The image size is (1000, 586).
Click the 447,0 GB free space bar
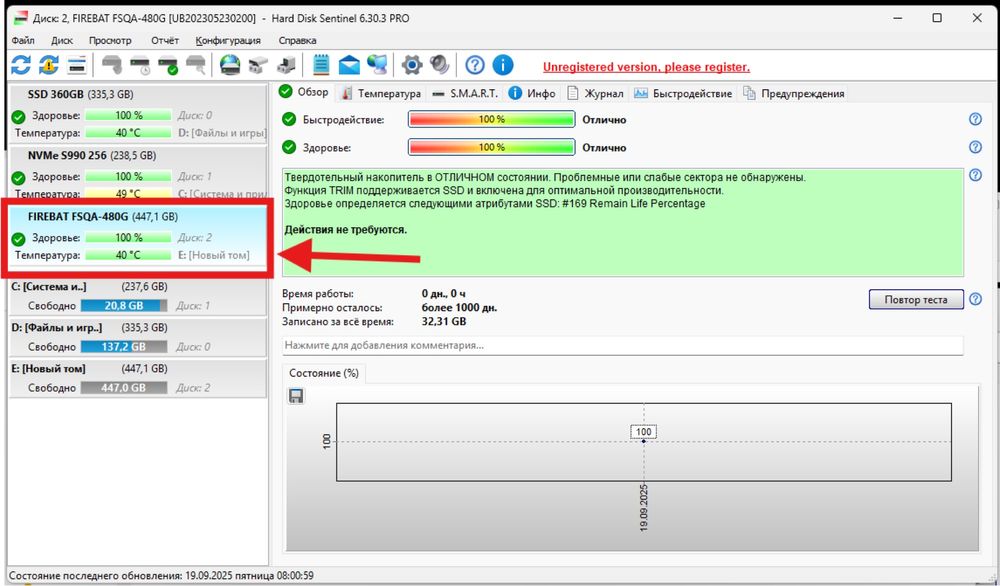(124, 388)
